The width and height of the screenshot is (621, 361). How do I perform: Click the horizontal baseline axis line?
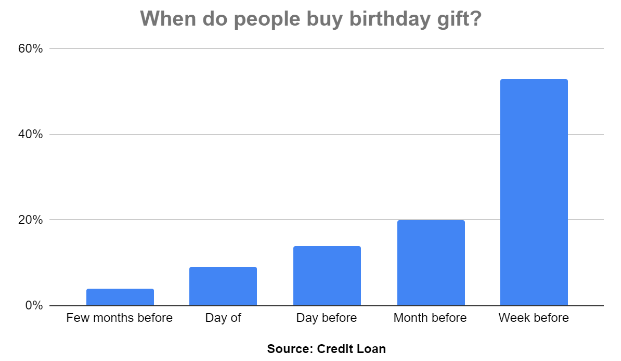click(327, 306)
